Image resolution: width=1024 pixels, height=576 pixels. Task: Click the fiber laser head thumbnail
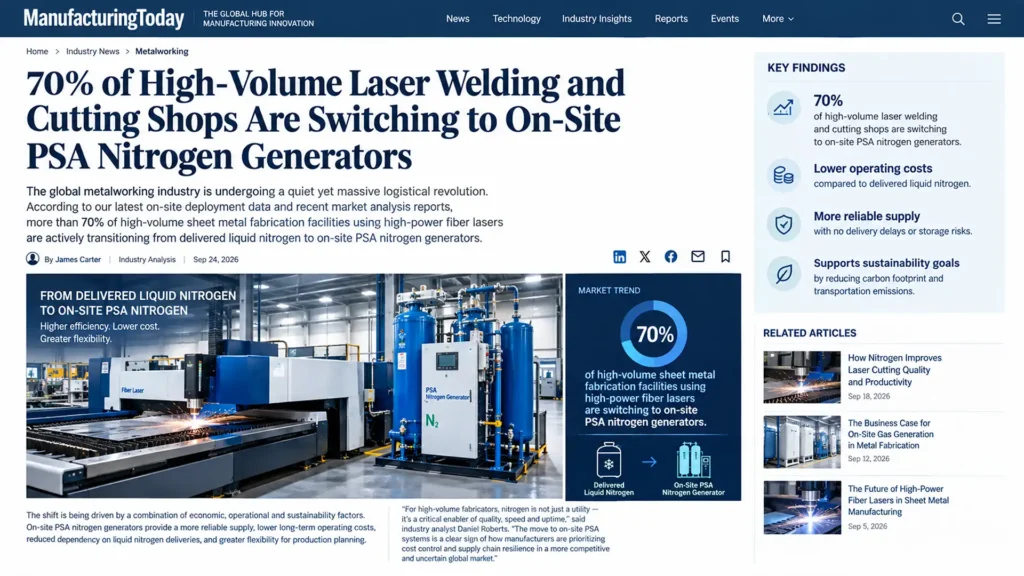pyautogui.click(x=802, y=507)
